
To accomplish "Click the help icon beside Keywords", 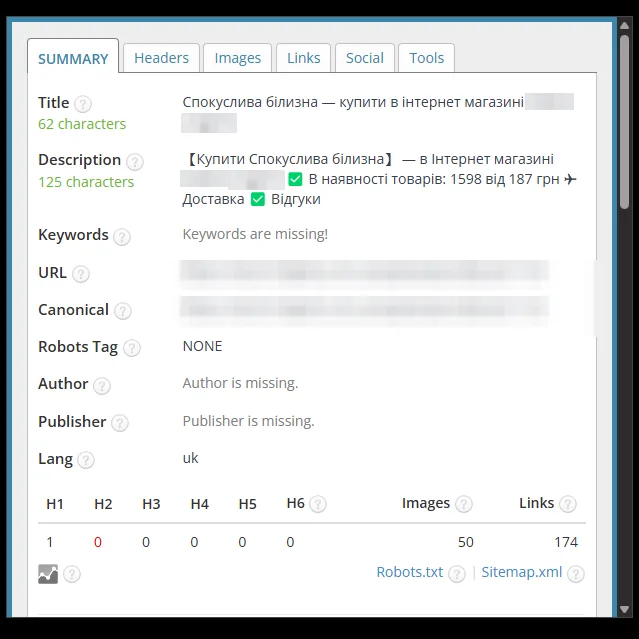I will click(x=122, y=237).
